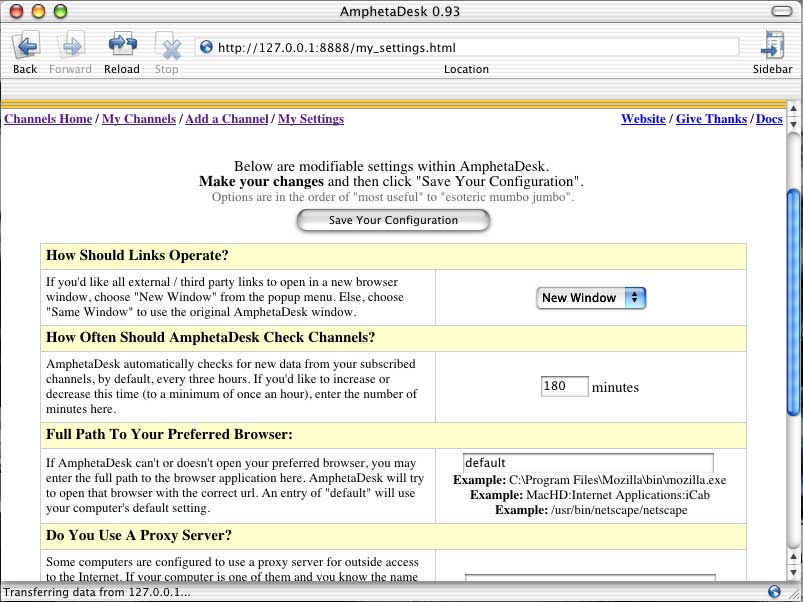Click the scrollbar up arrow at top

793,108
